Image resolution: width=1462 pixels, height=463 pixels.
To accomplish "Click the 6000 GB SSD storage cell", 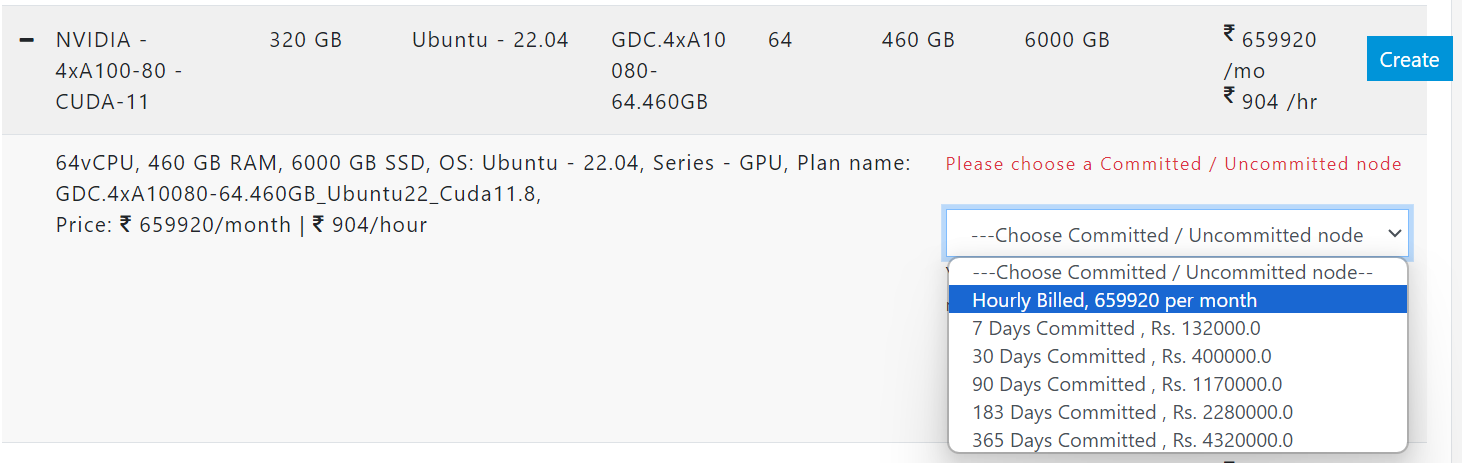I will 1067,40.
